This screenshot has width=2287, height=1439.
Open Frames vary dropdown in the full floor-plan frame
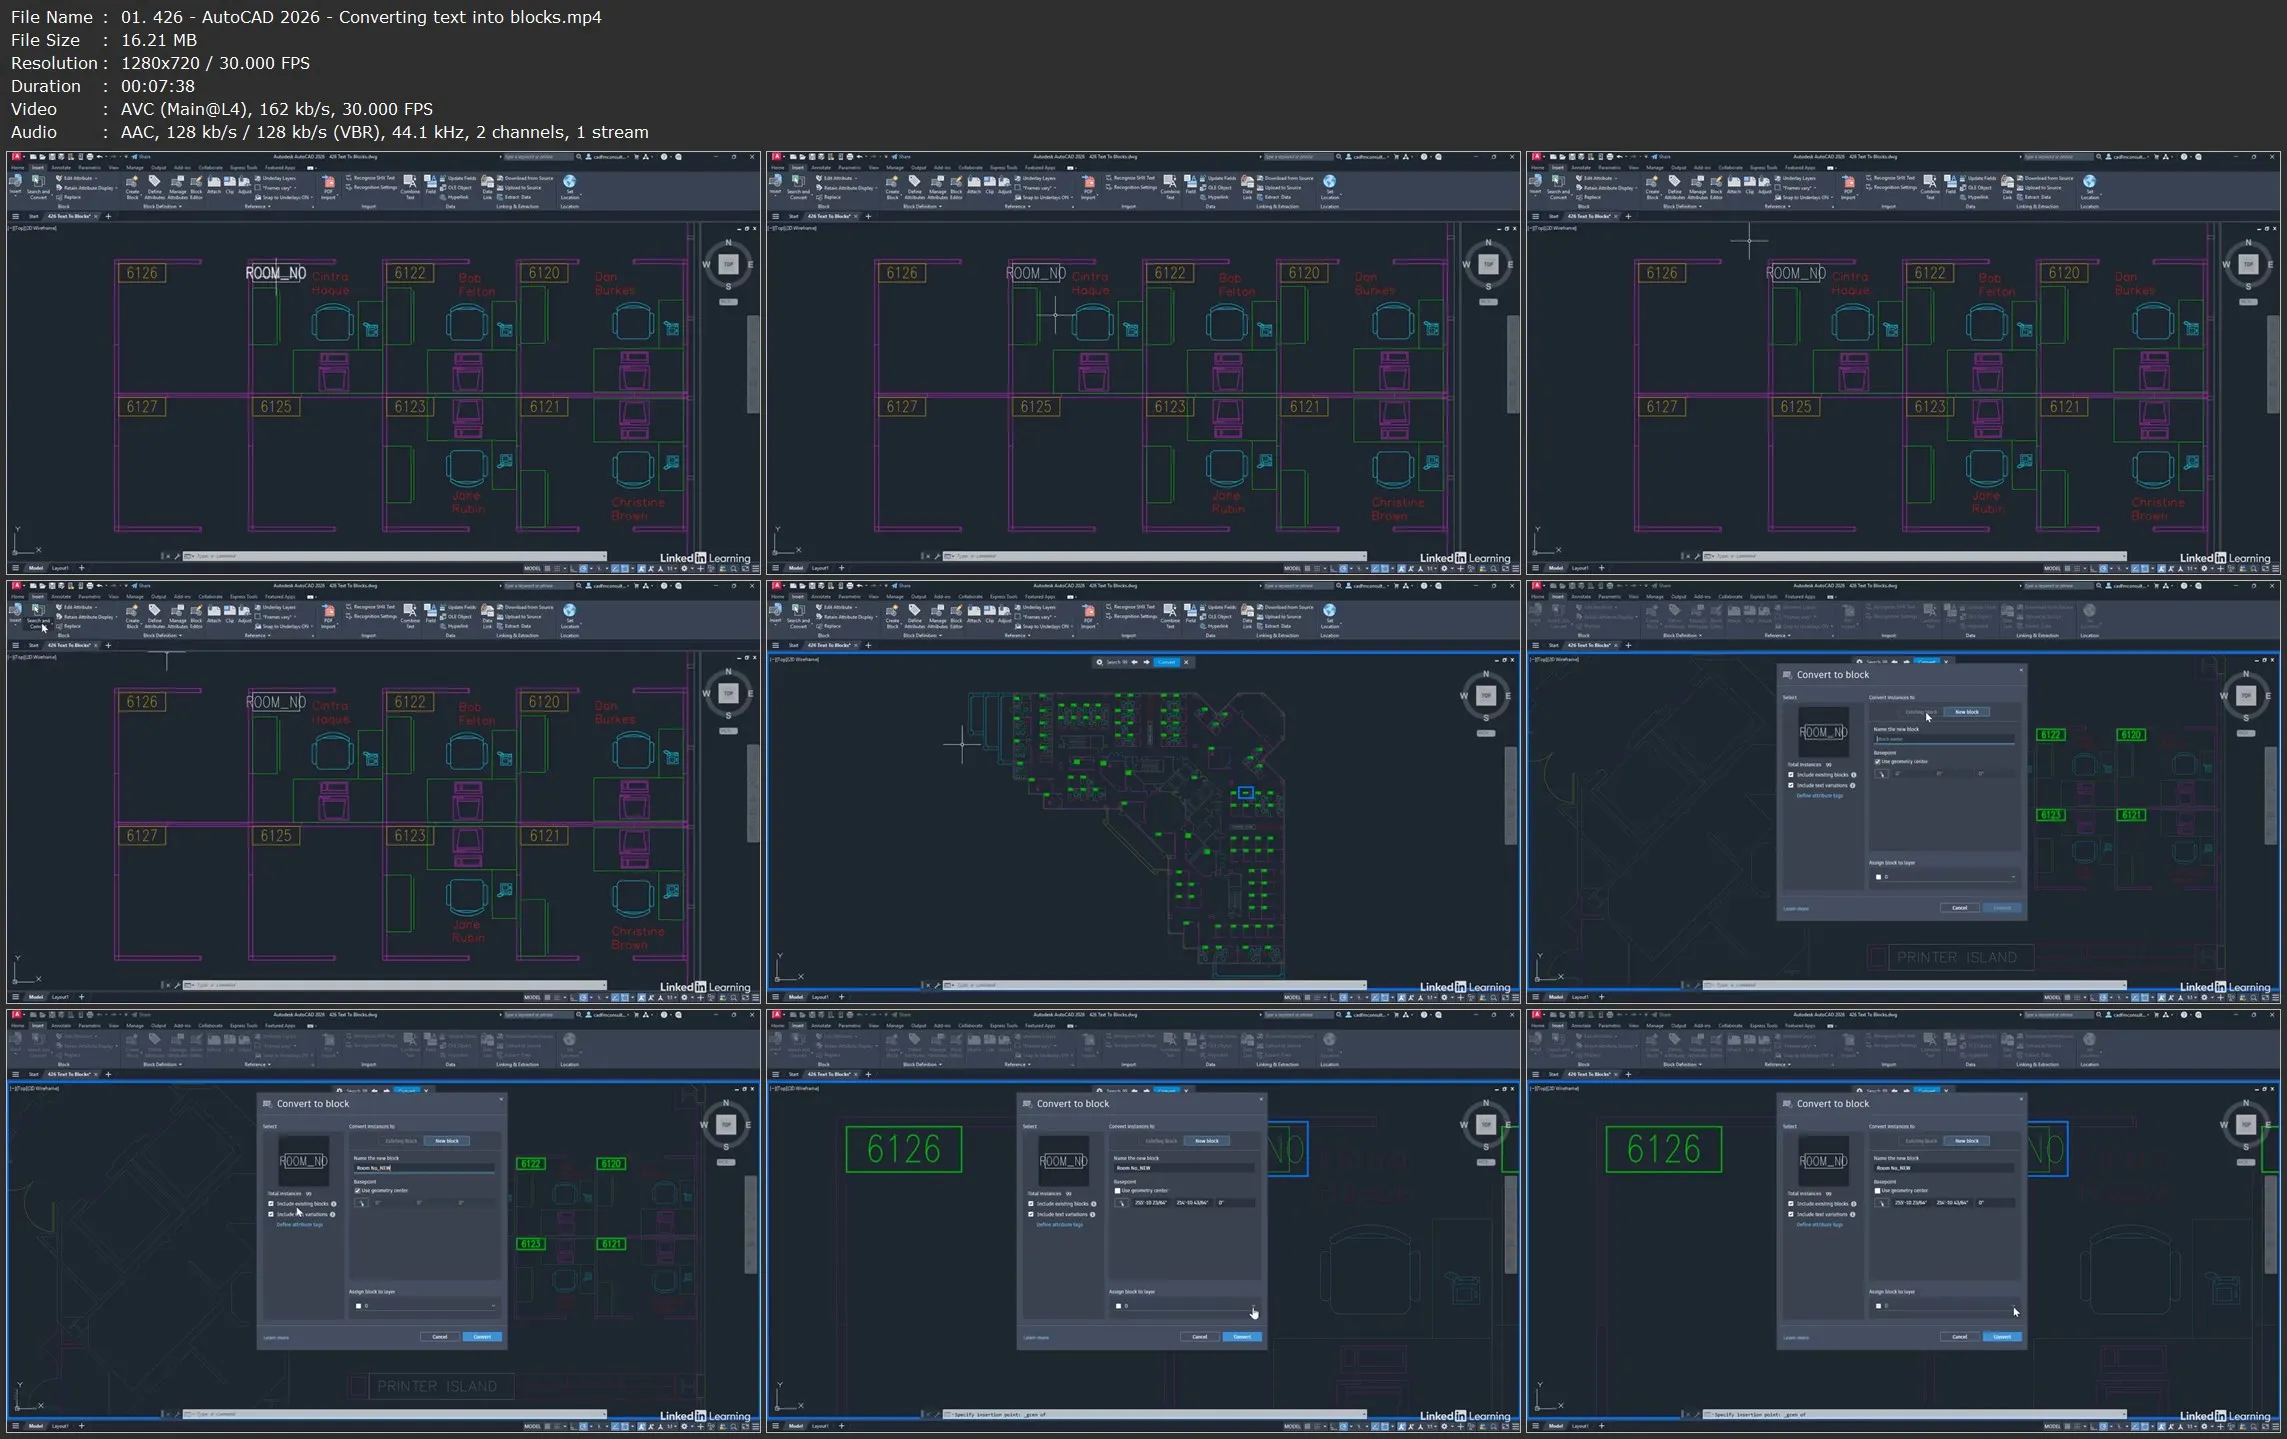pos(1055,617)
